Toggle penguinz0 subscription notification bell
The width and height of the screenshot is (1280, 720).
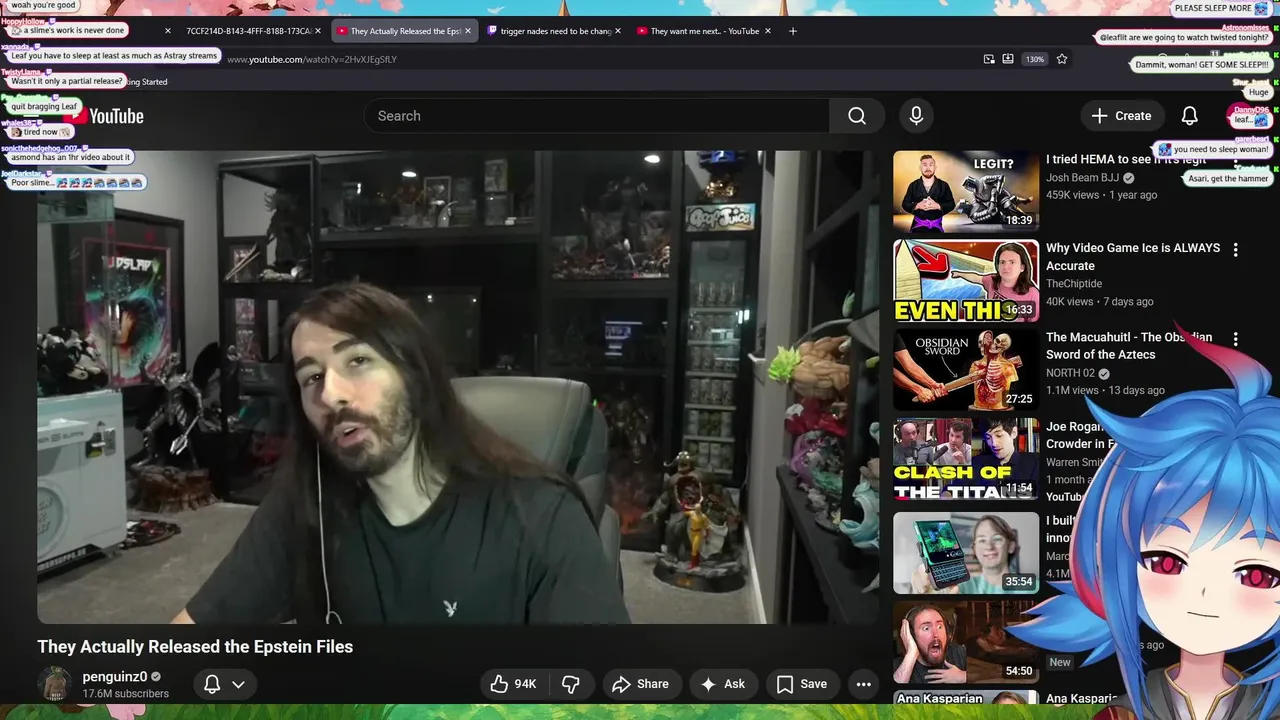pos(212,684)
